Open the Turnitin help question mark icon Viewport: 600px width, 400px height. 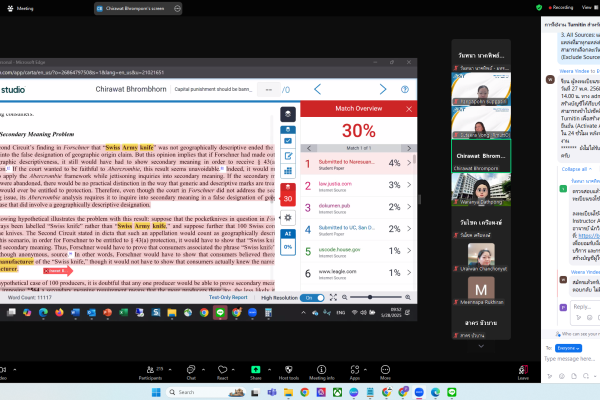404,89
